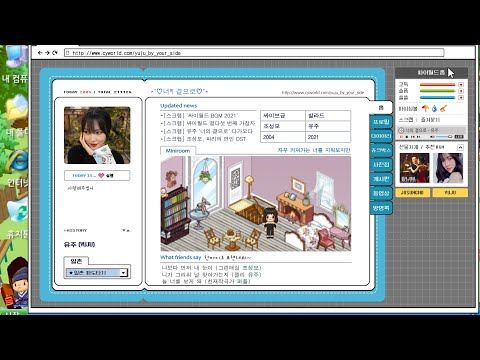The height and width of the screenshot is (360, 480).
Task: Open the dancing couple album thumbnail
Action: (414, 168)
